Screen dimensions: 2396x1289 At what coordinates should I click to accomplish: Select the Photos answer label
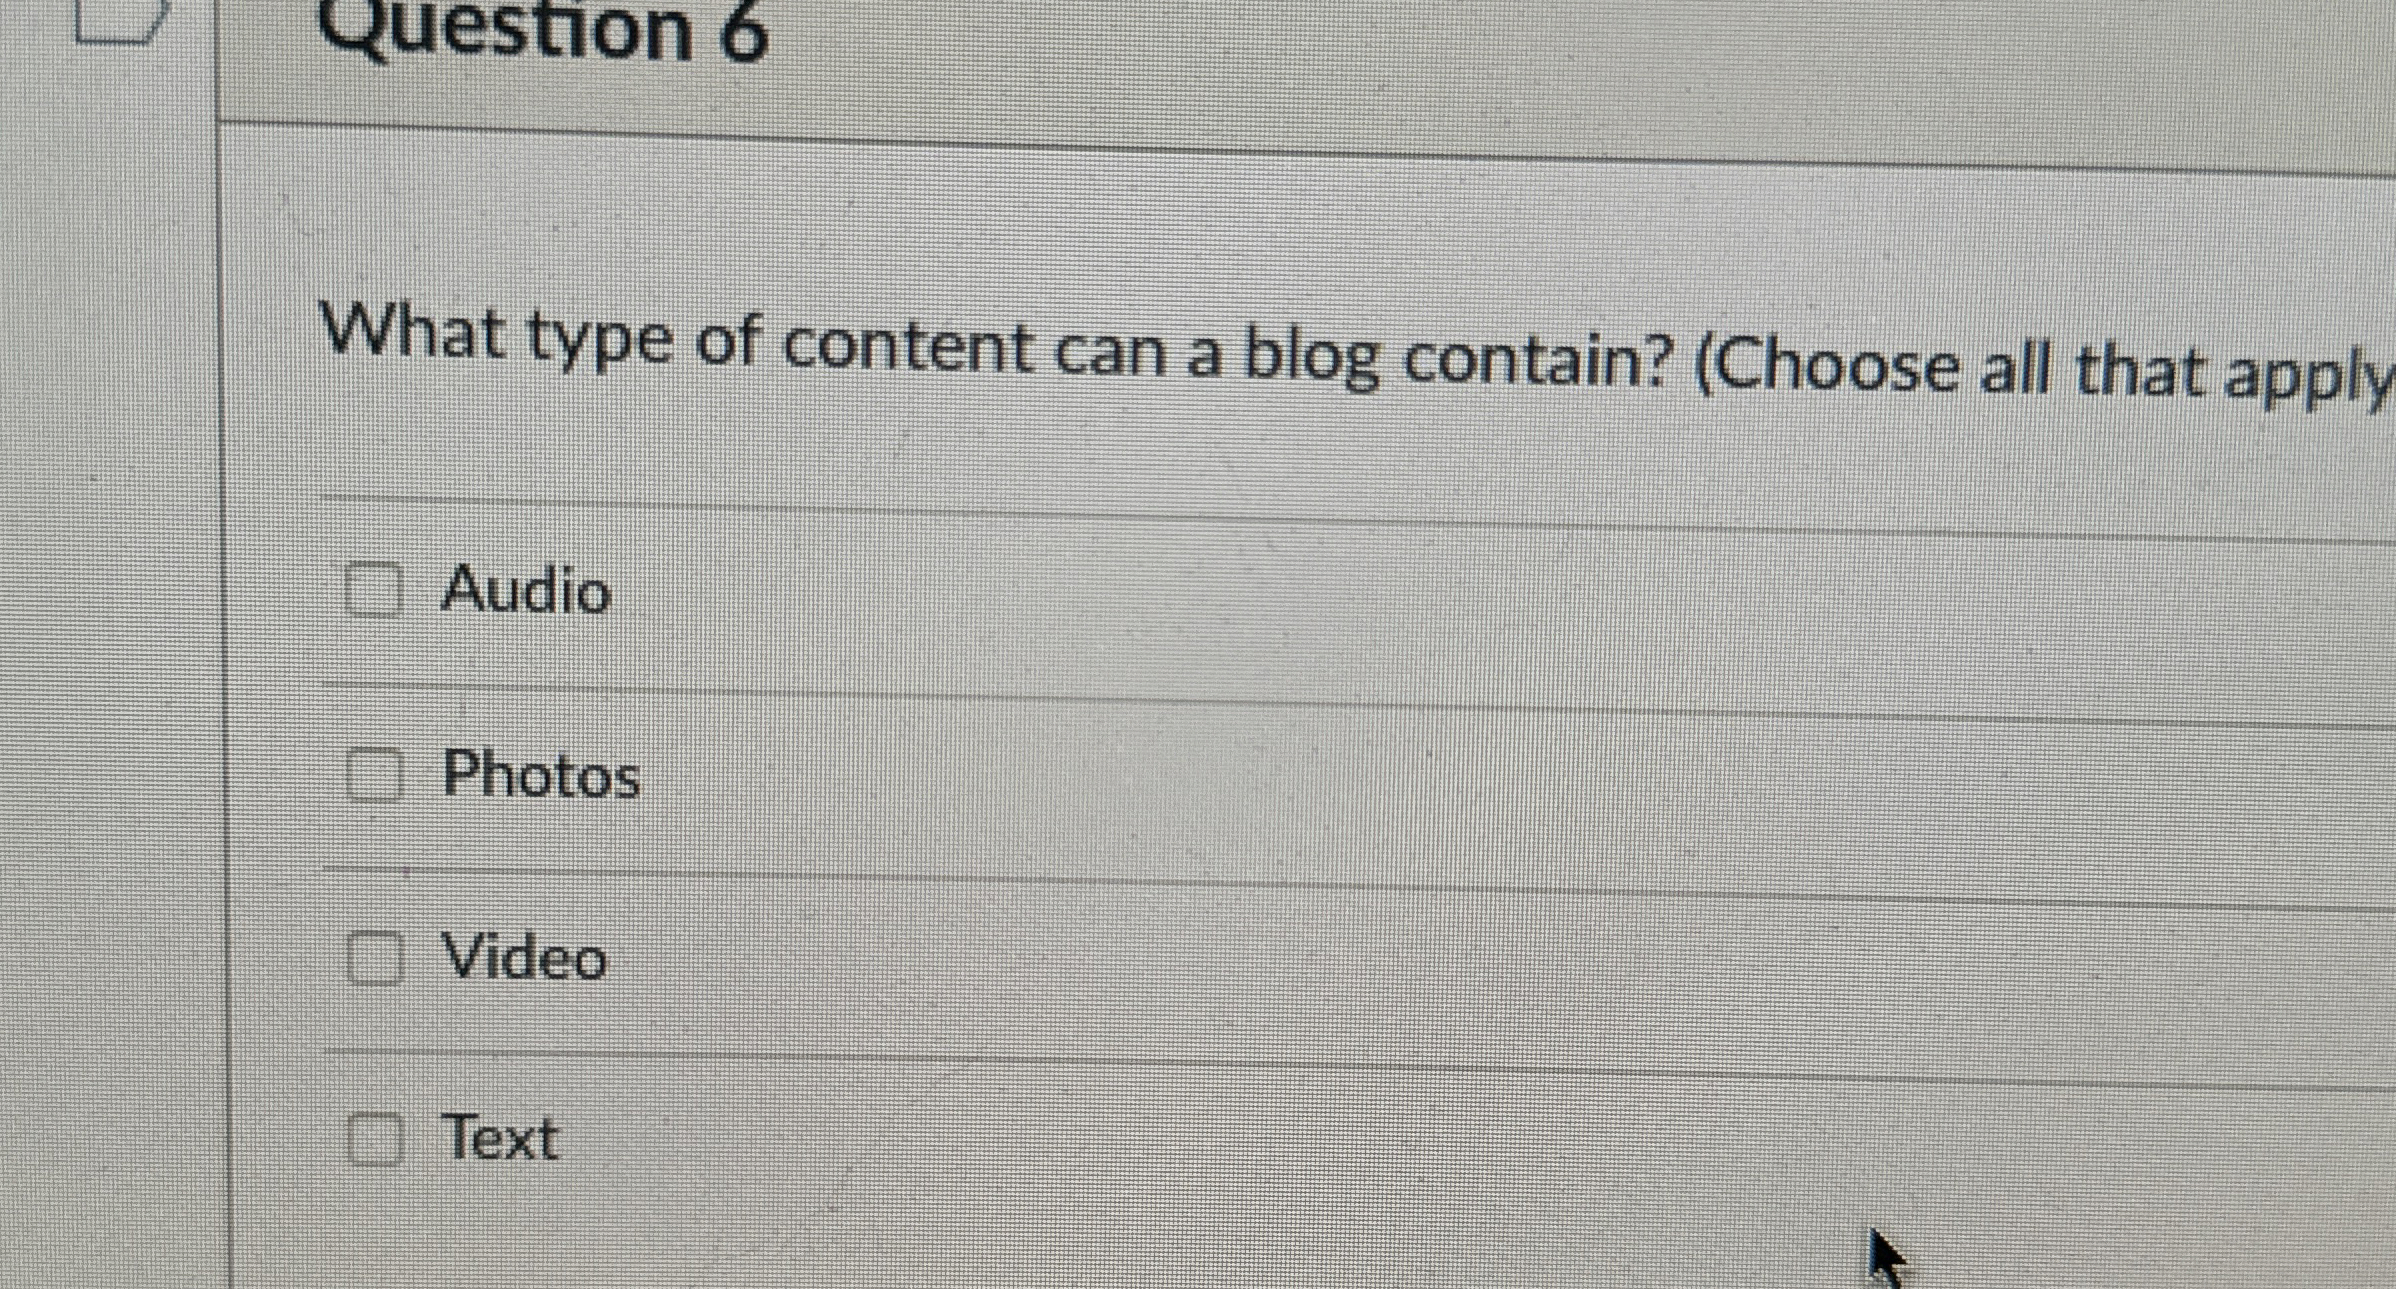pos(541,775)
